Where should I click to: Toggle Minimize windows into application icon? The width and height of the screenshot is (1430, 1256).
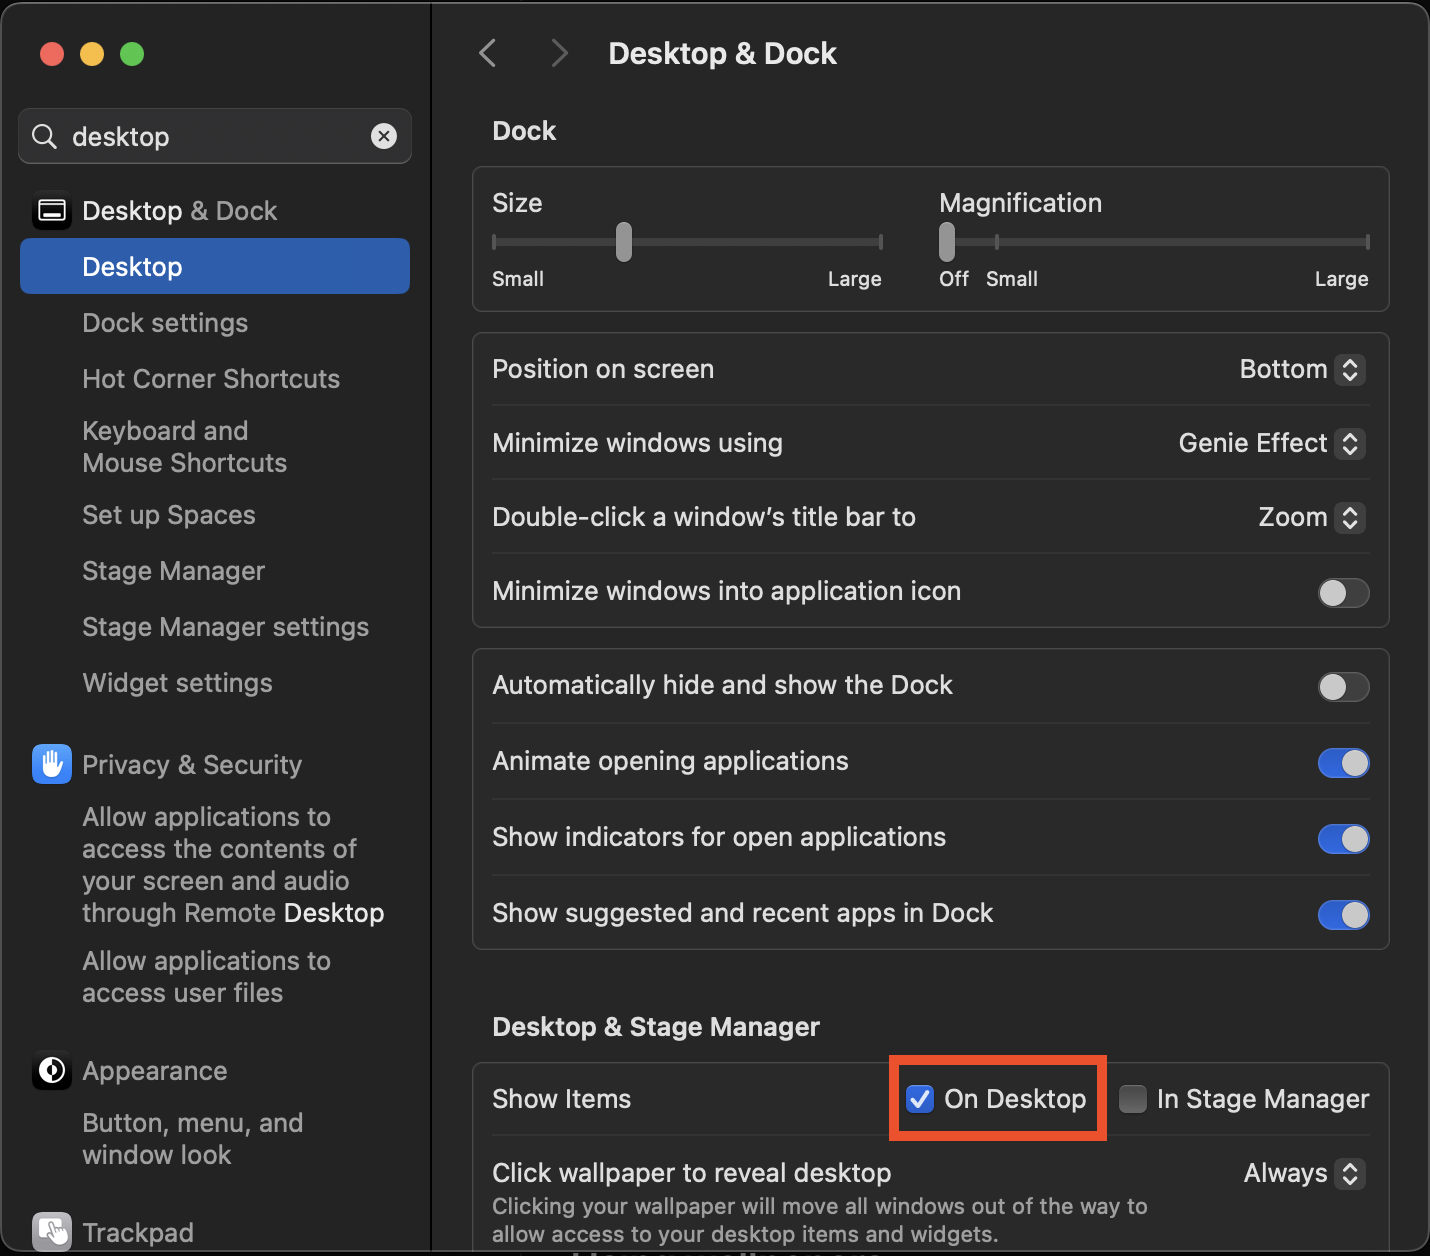1343,593
